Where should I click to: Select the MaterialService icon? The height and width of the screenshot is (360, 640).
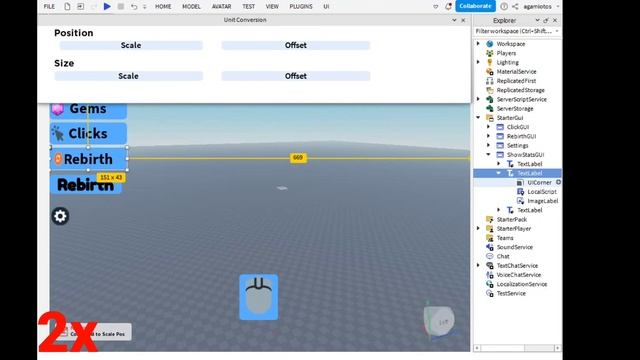coord(489,71)
